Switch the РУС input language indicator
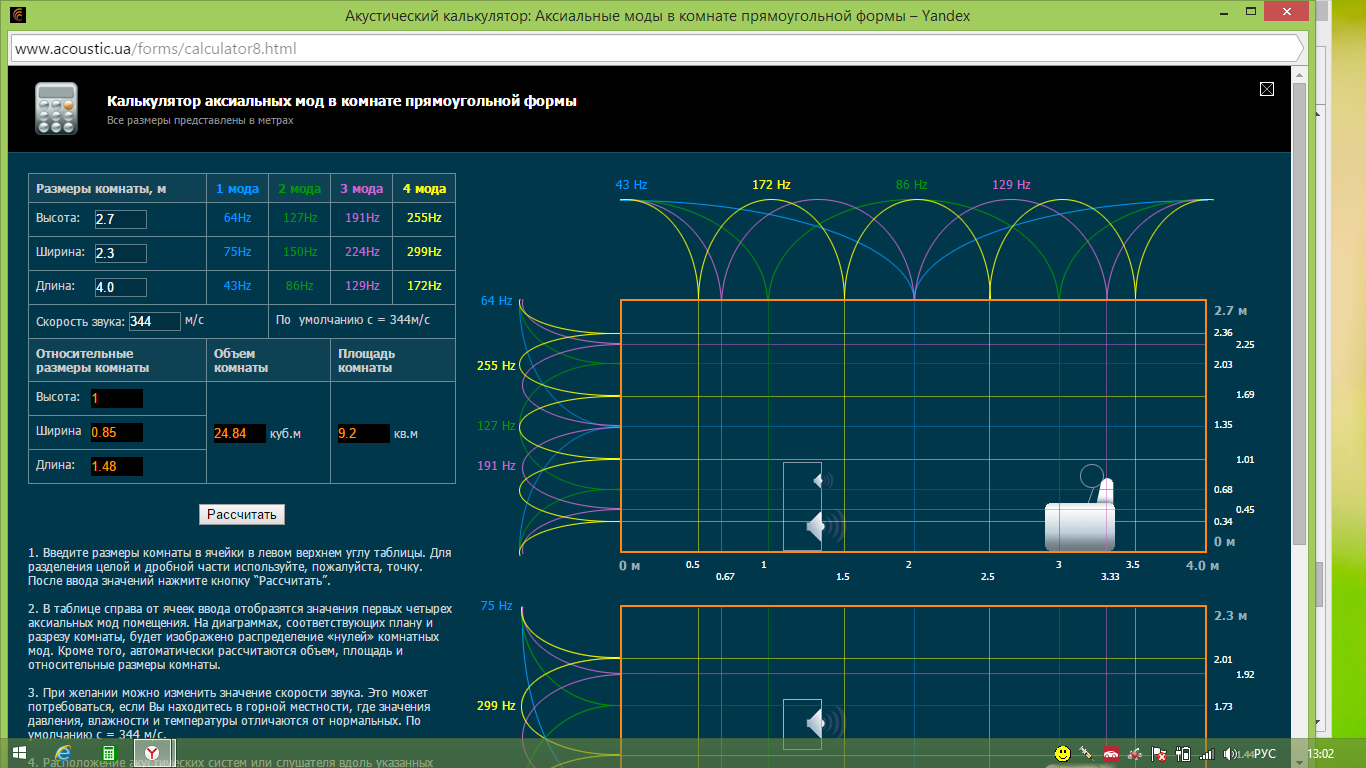Viewport: 1366px width, 768px height. (1265, 753)
